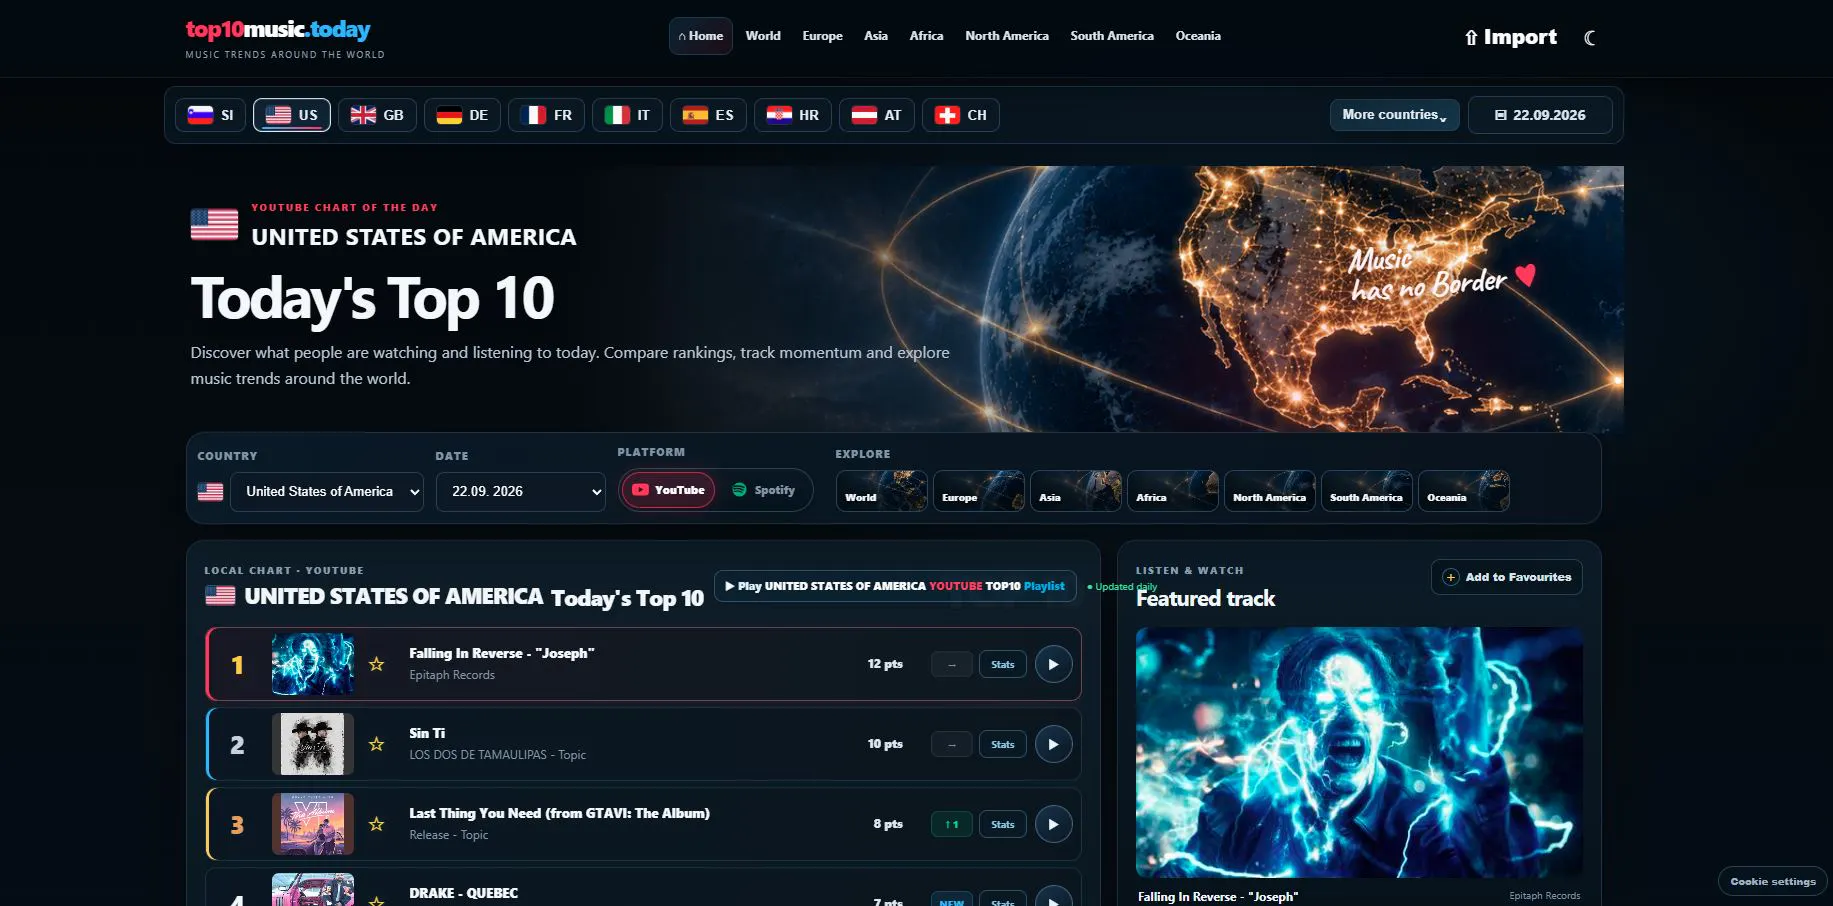Select the US flag country chip
Screen dimensions: 1833x906
(292, 115)
